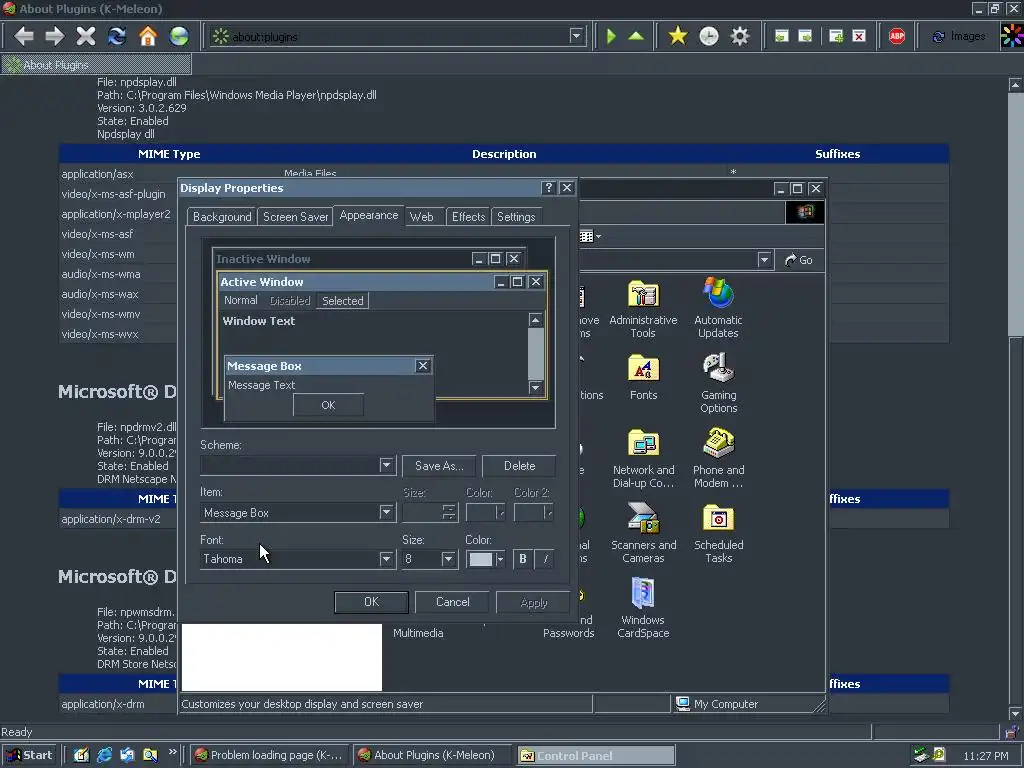Screen dimensions: 1024x768
Task: Switch to the Screen Saver tab
Action: 296,217
